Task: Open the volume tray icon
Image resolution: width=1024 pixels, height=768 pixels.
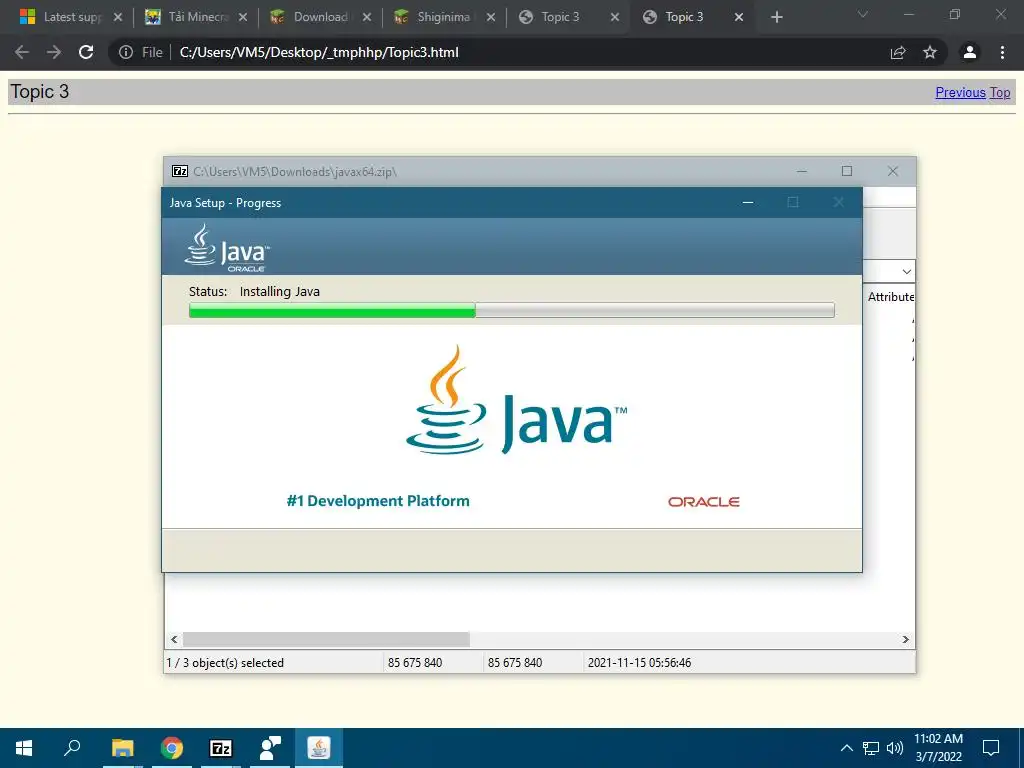Action: [895, 748]
